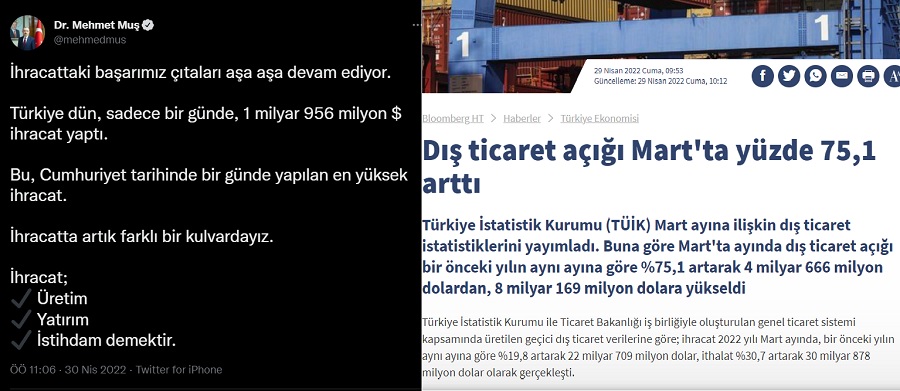Click the Dr. Mehmet Muş display name
Image resolution: width=900 pixels, height=391 pixels.
[x=97, y=25]
